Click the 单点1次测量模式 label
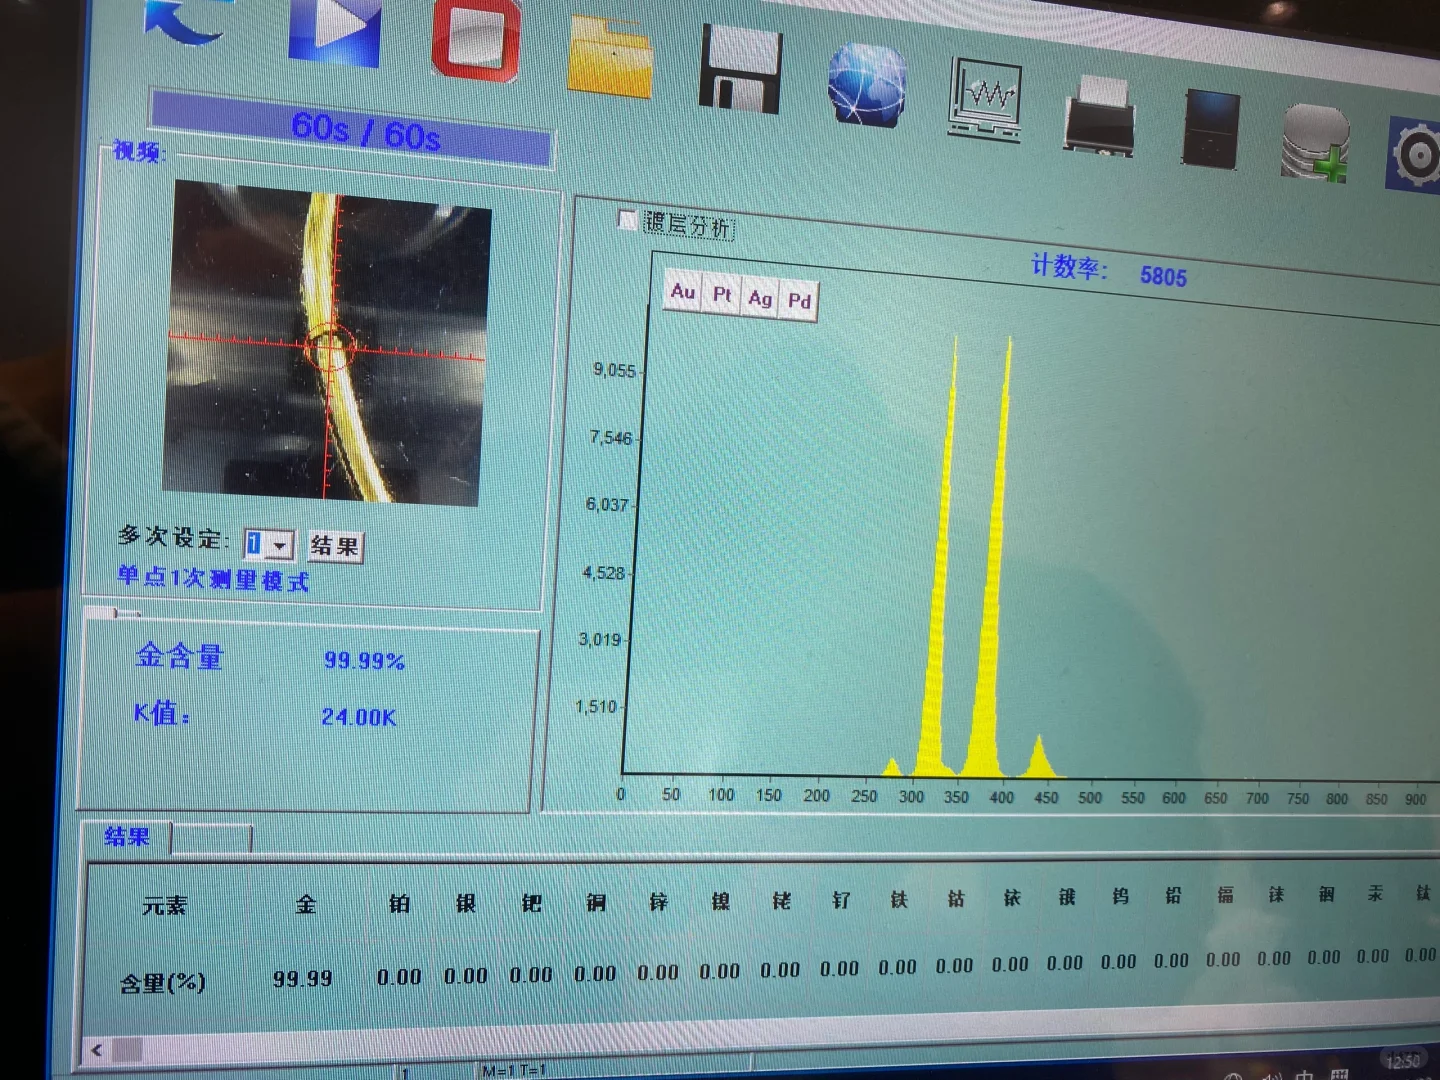 213,578
